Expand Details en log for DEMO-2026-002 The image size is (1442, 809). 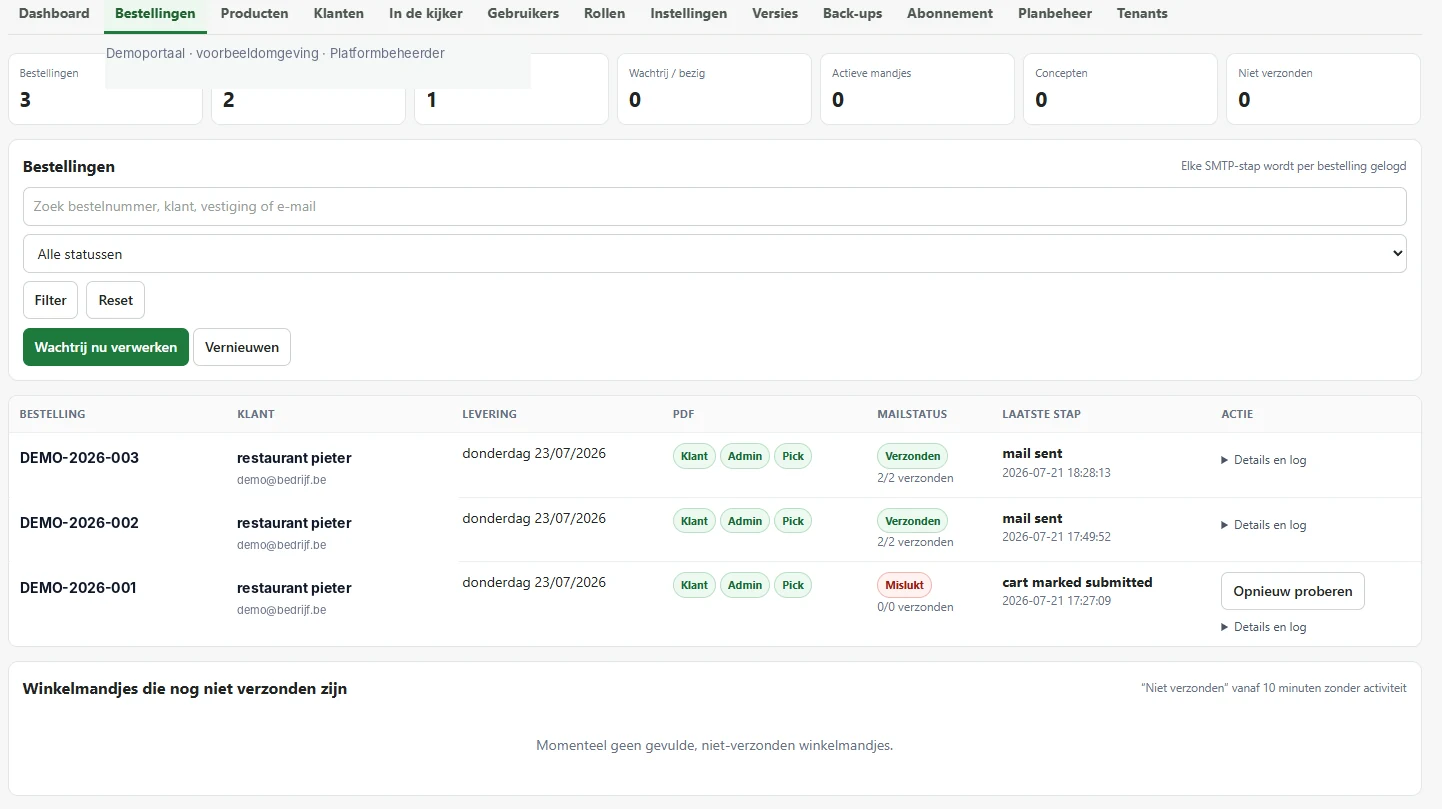click(1264, 525)
